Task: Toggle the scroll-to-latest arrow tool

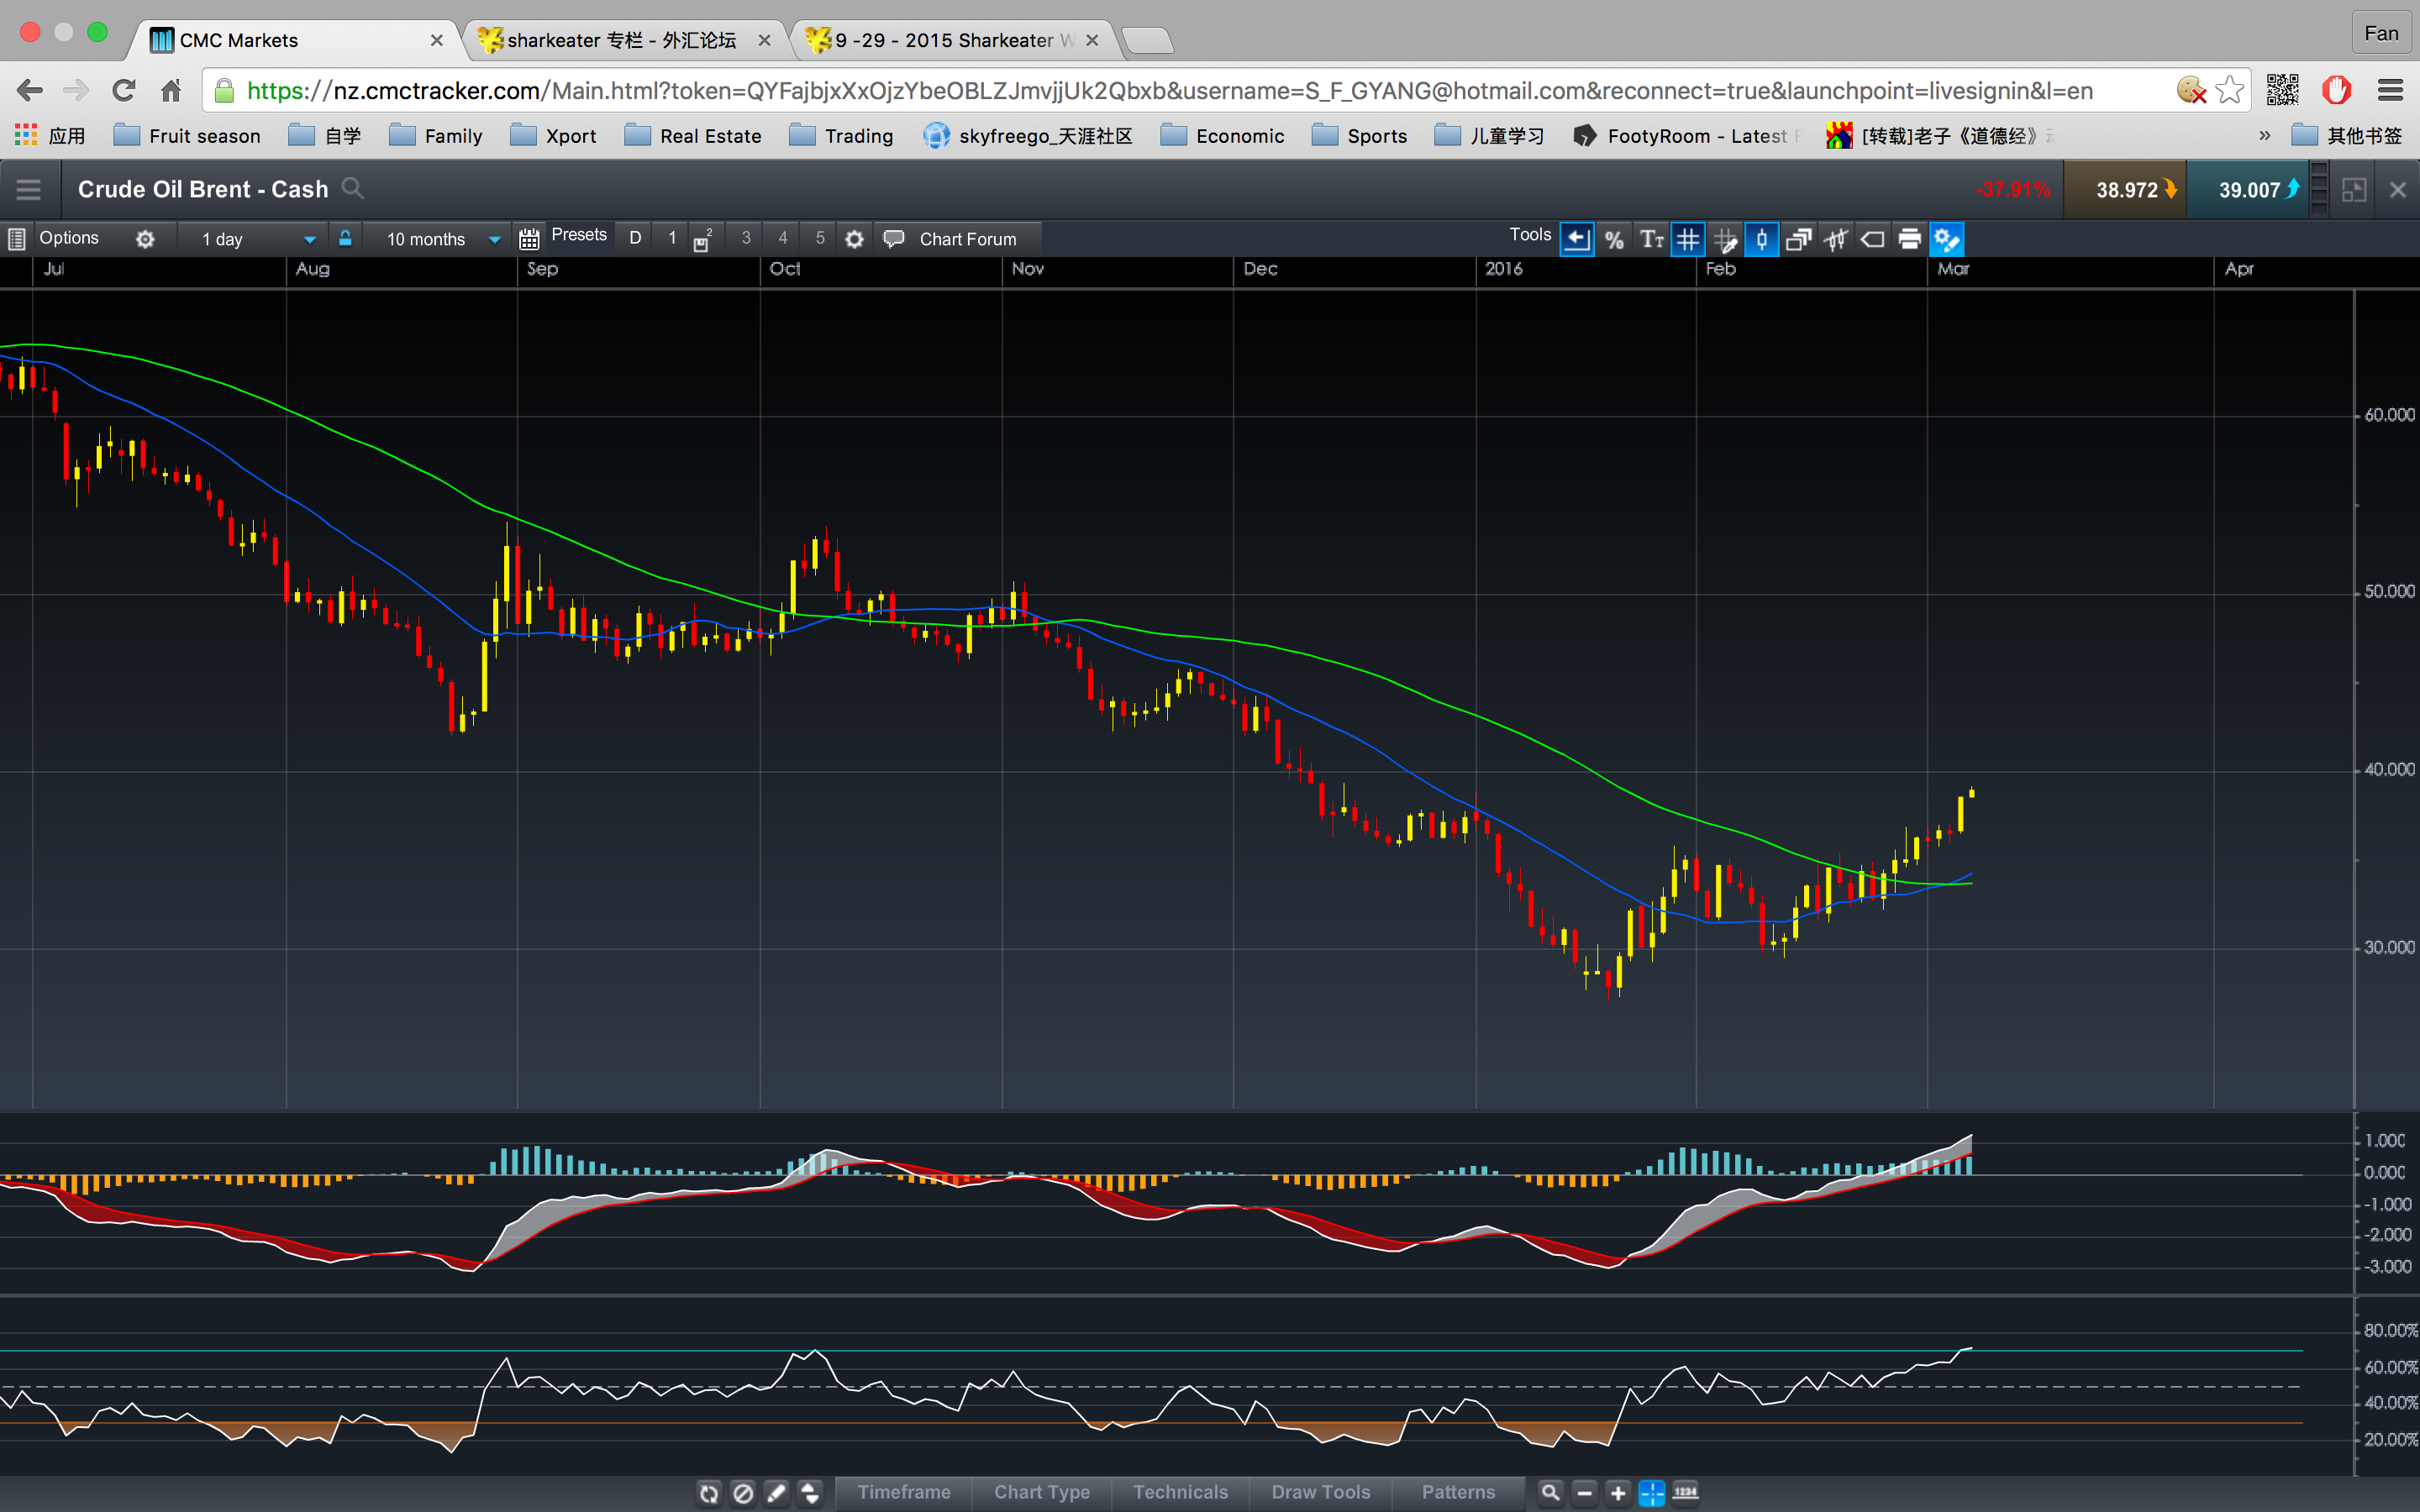Action: click(1576, 239)
